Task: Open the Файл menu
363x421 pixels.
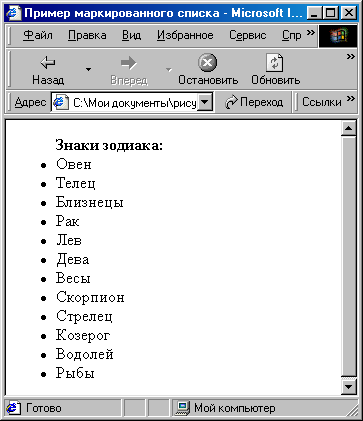Action: pyautogui.click(x=38, y=35)
